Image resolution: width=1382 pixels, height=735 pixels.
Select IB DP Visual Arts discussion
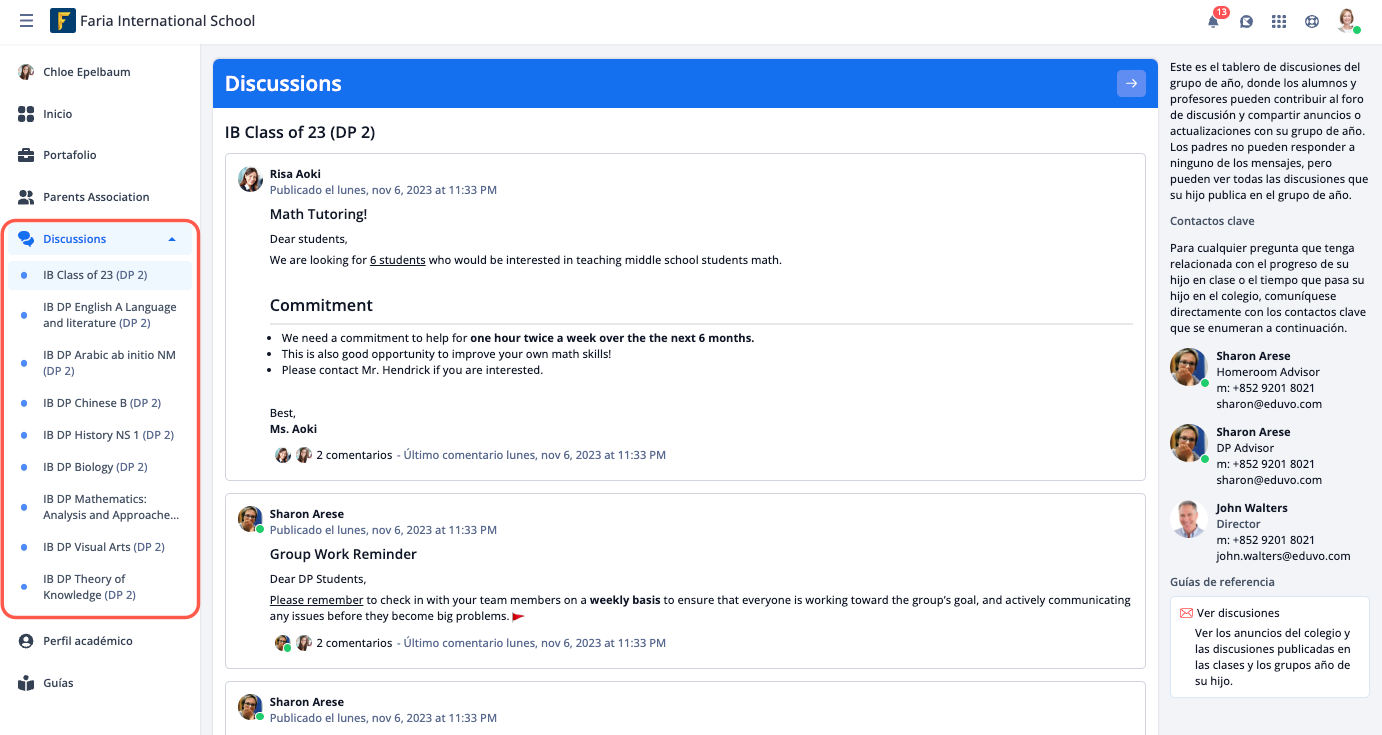pos(104,547)
